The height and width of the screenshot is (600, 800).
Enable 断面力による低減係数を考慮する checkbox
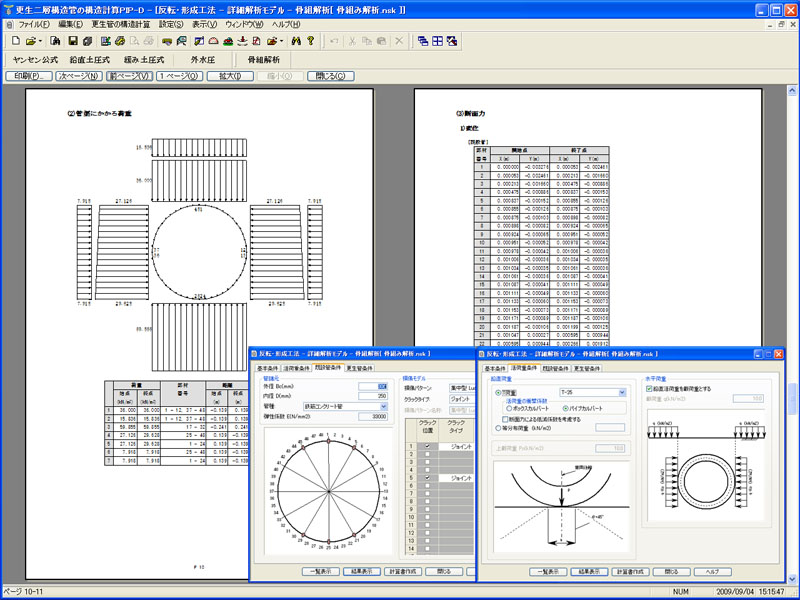click(x=505, y=419)
